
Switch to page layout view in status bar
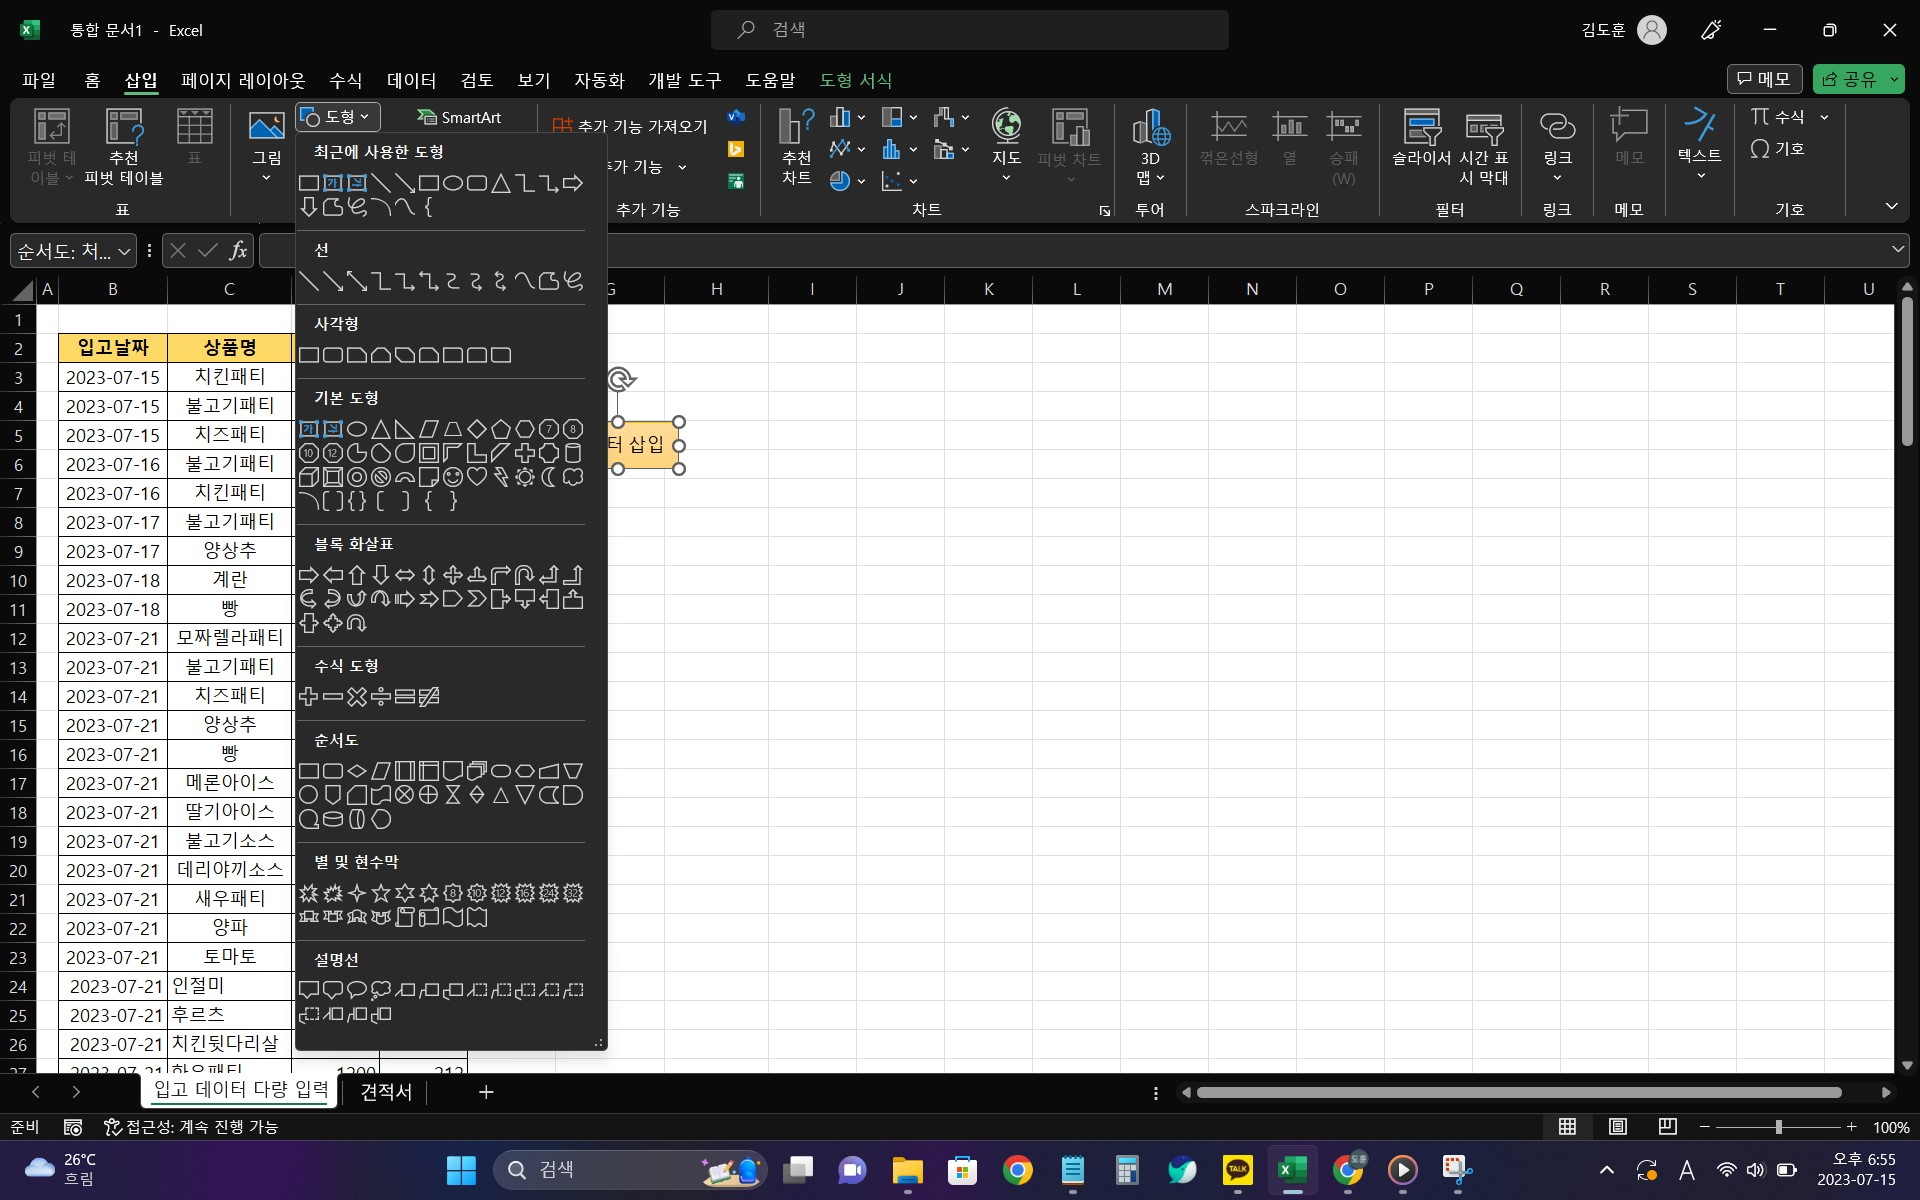[x=1617, y=1127]
